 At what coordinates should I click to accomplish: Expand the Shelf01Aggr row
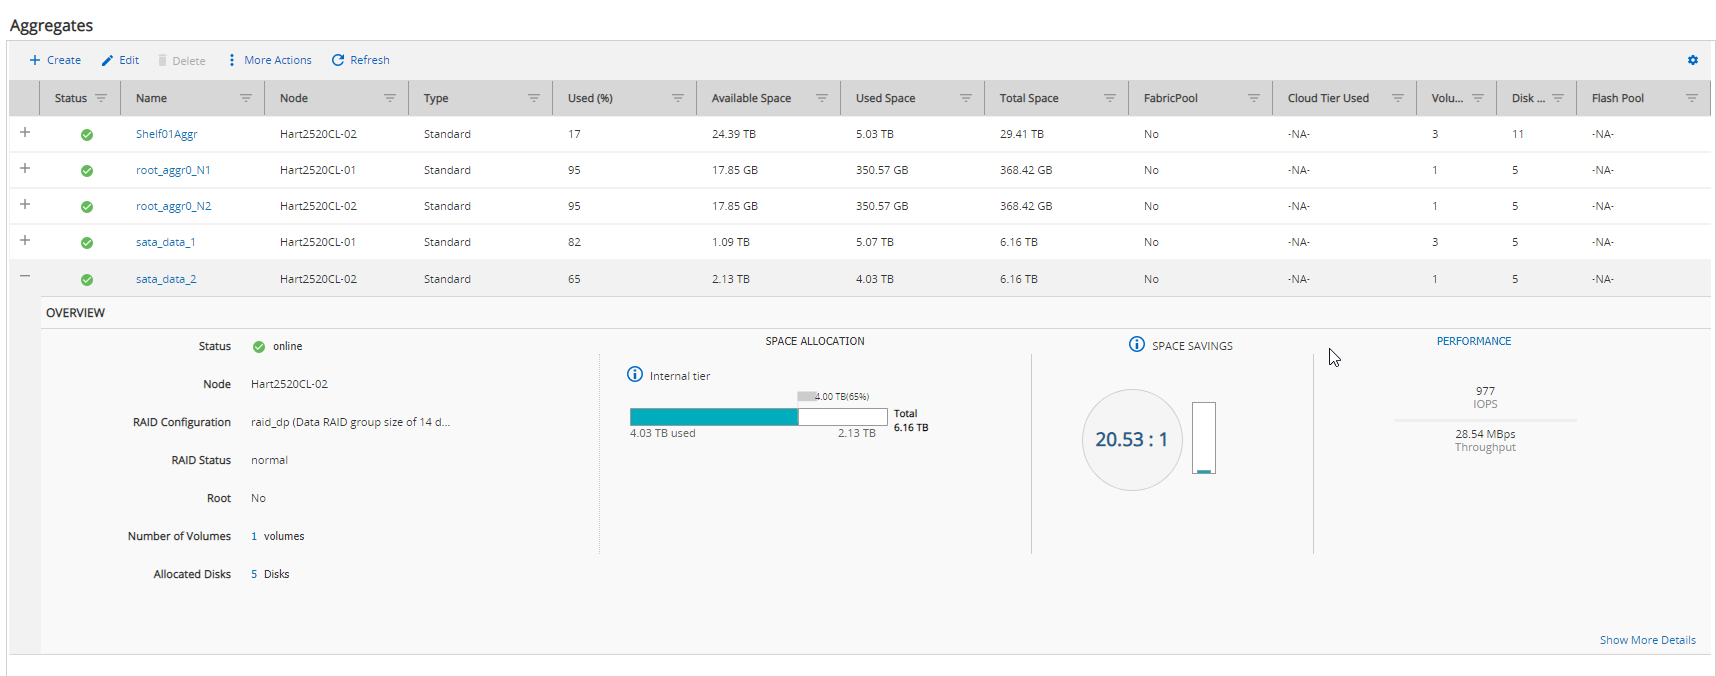[25, 133]
